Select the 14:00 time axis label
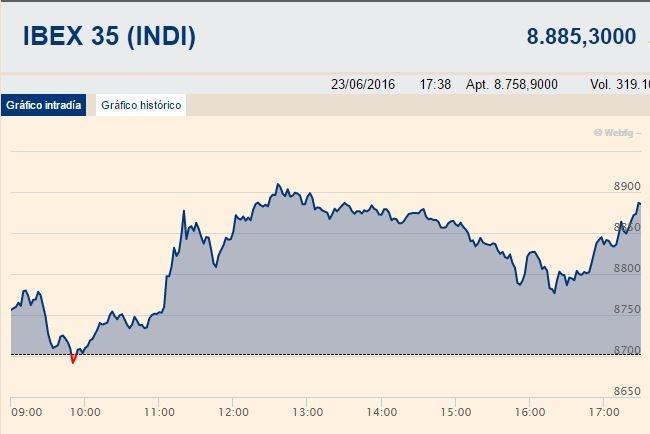Viewport: 650px width, 434px height. [x=382, y=412]
